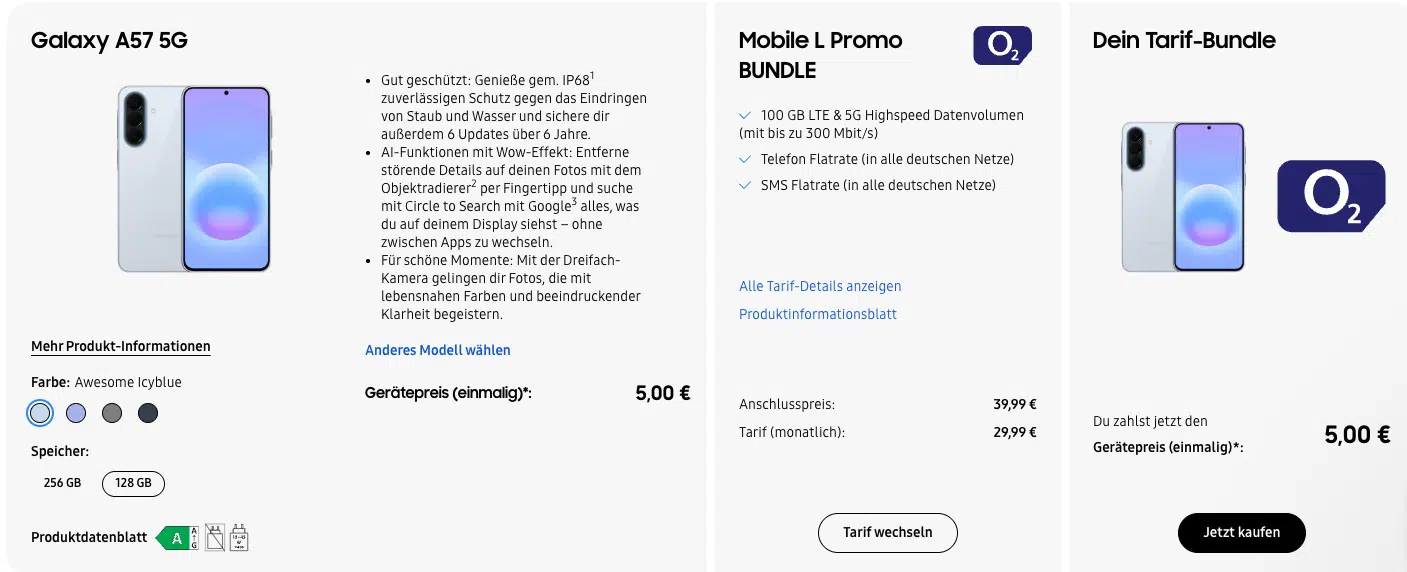Image resolution: width=1407 pixels, height=572 pixels.
Task: Show Alle Tarif-Details anzeigen
Action: 820,286
